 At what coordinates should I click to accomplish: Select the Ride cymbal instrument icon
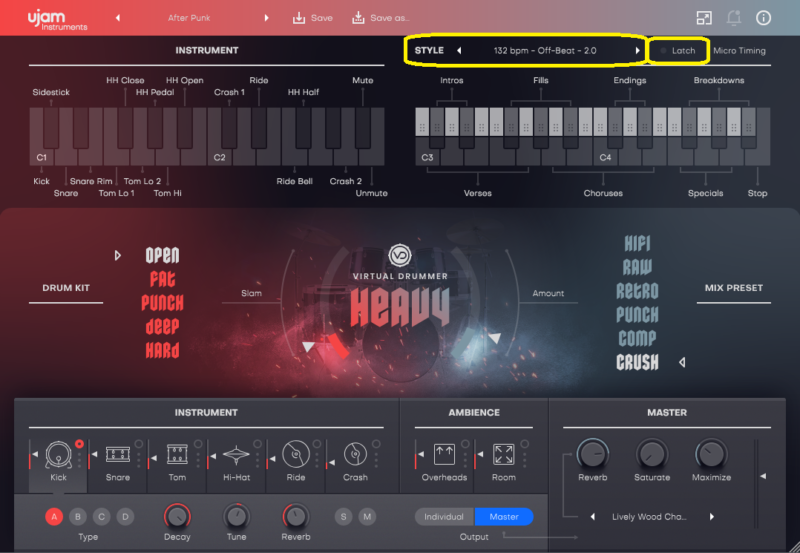point(295,455)
